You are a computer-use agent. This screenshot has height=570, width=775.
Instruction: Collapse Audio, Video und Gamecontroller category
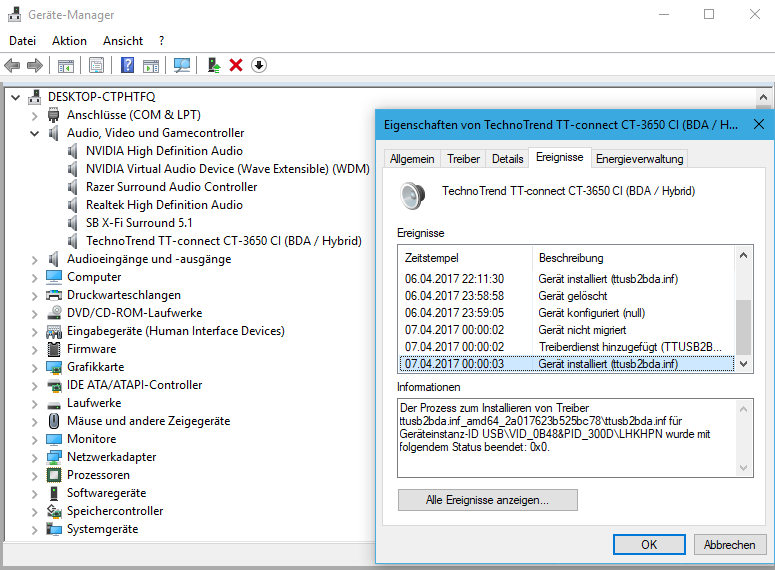35,133
